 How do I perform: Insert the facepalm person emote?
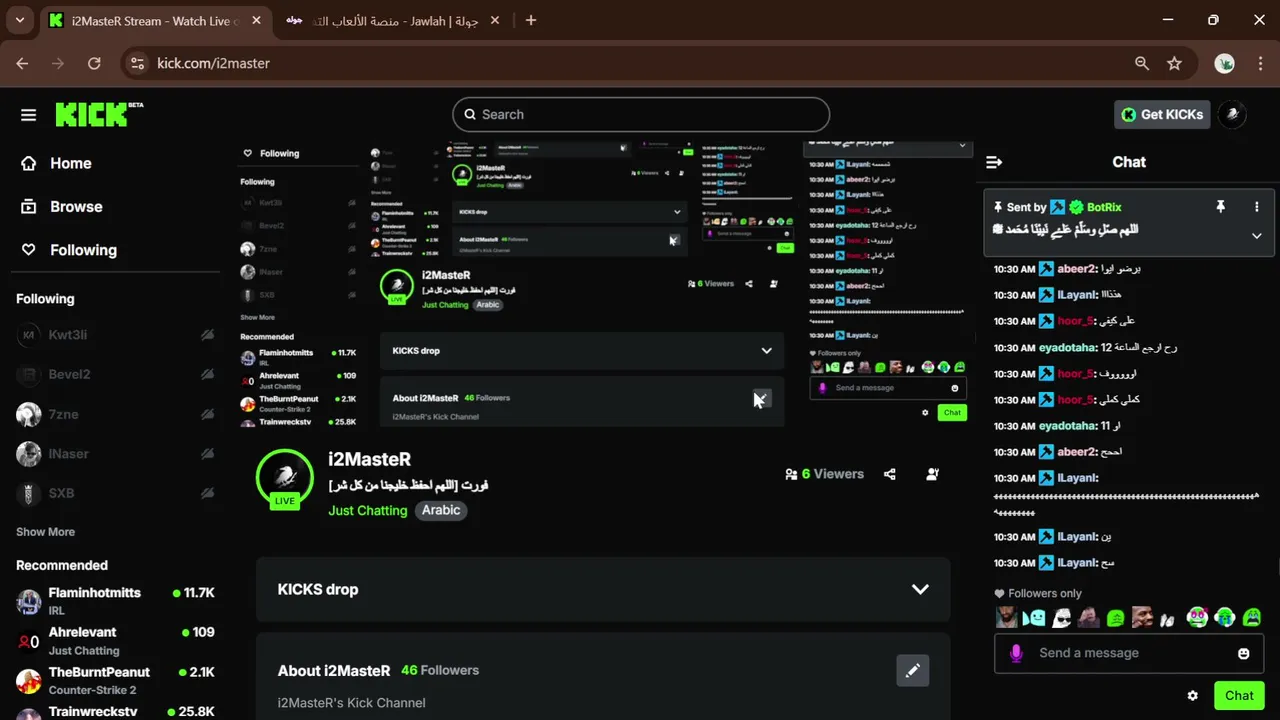(x=1088, y=618)
